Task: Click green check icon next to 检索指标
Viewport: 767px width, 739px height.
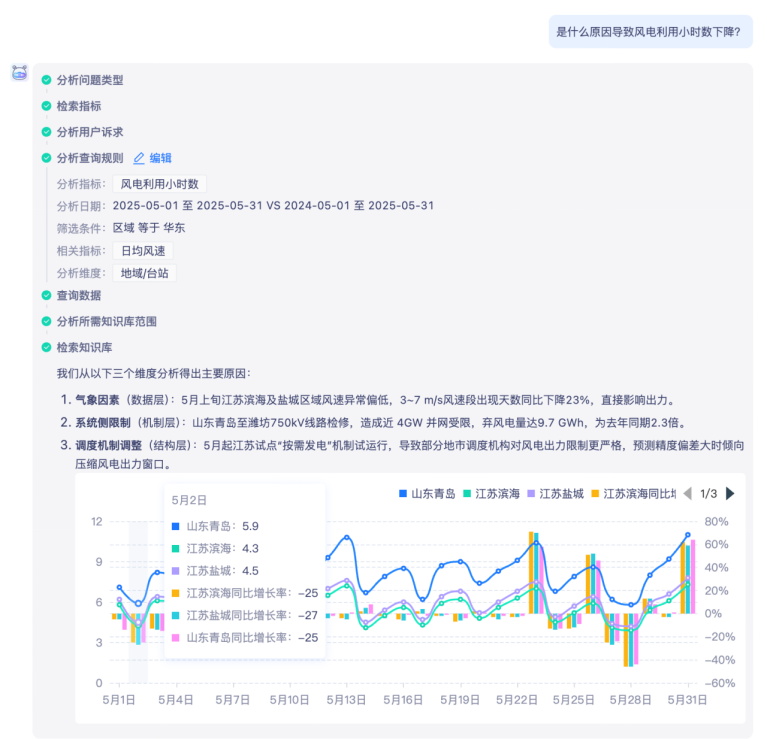Action: (x=46, y=106)
